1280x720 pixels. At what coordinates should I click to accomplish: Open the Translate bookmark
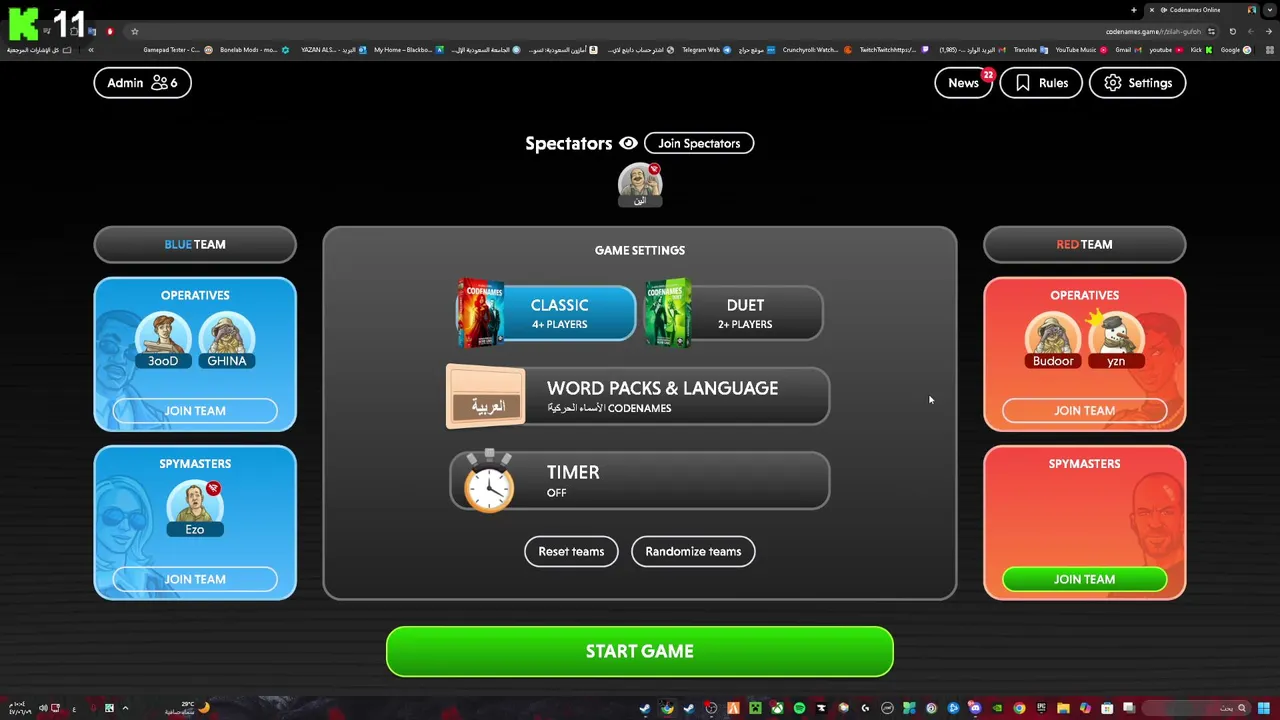tap(1031, 50)
